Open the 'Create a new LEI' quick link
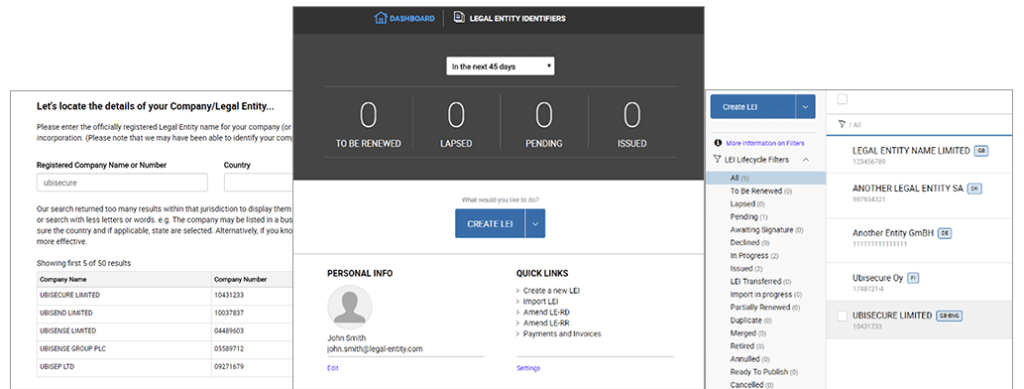 tap(551, 290)
